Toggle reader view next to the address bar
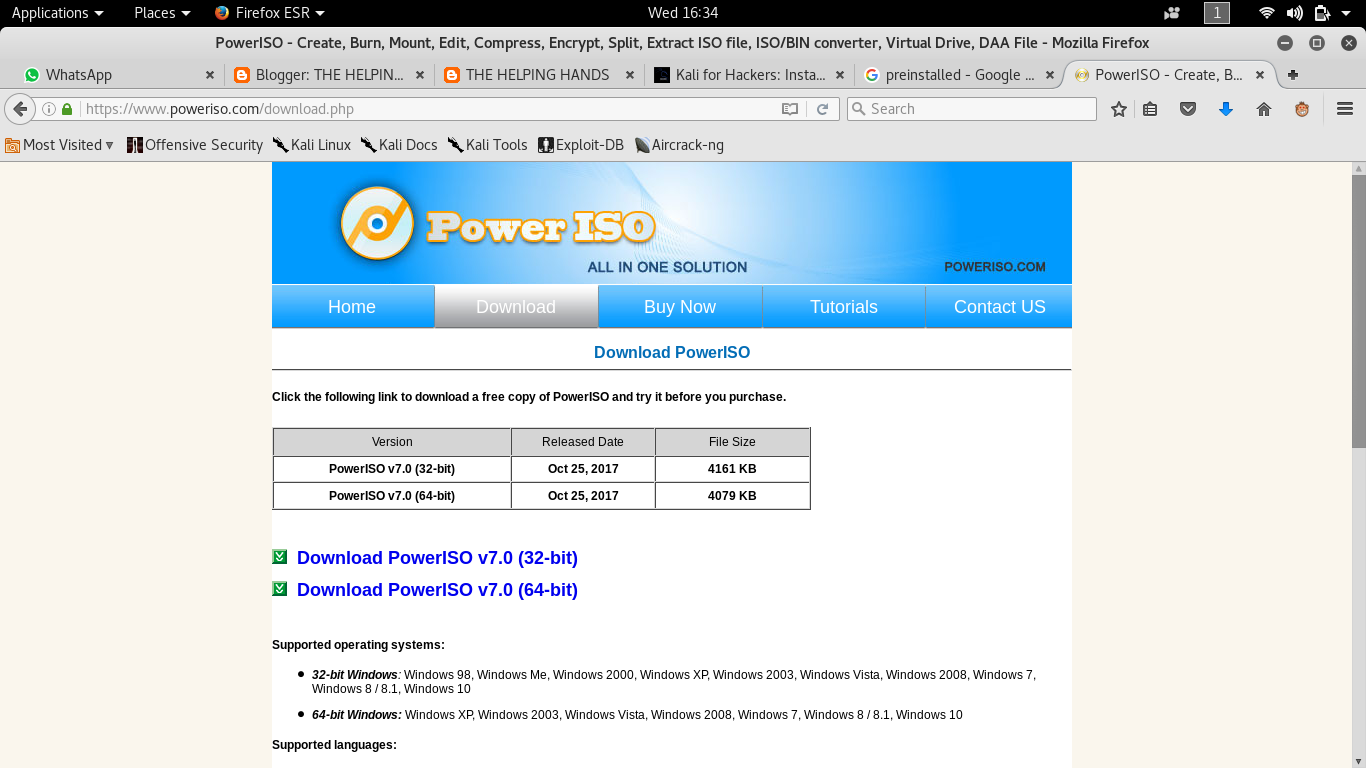The height and width of the screenshot is (768, 1366). point(789,108)
